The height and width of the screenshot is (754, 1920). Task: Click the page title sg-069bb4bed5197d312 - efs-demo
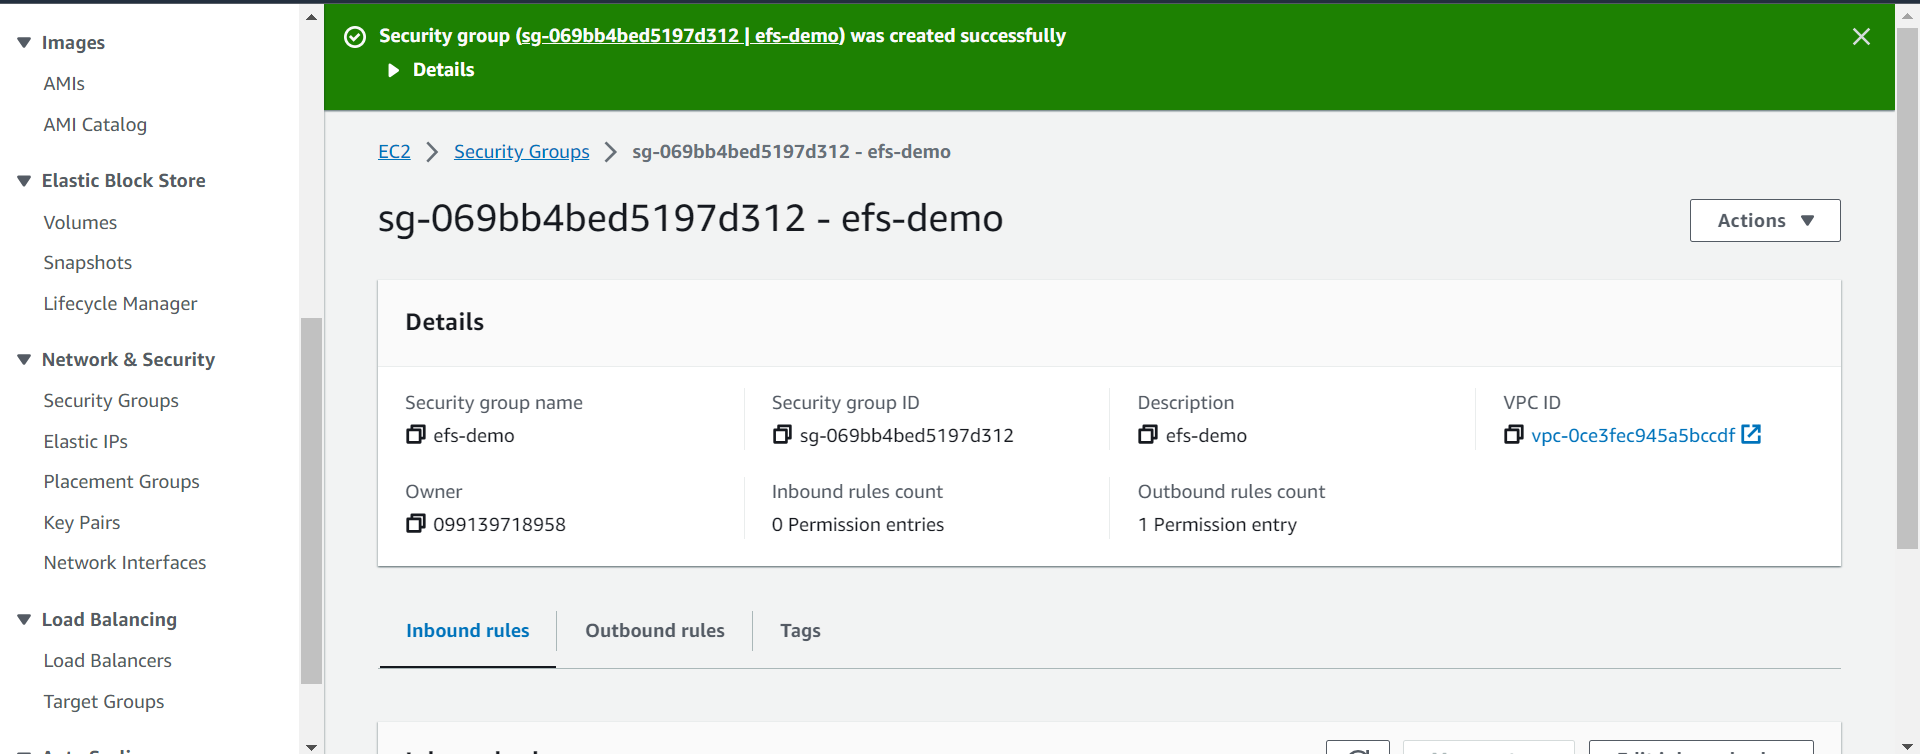pos(690,219)
